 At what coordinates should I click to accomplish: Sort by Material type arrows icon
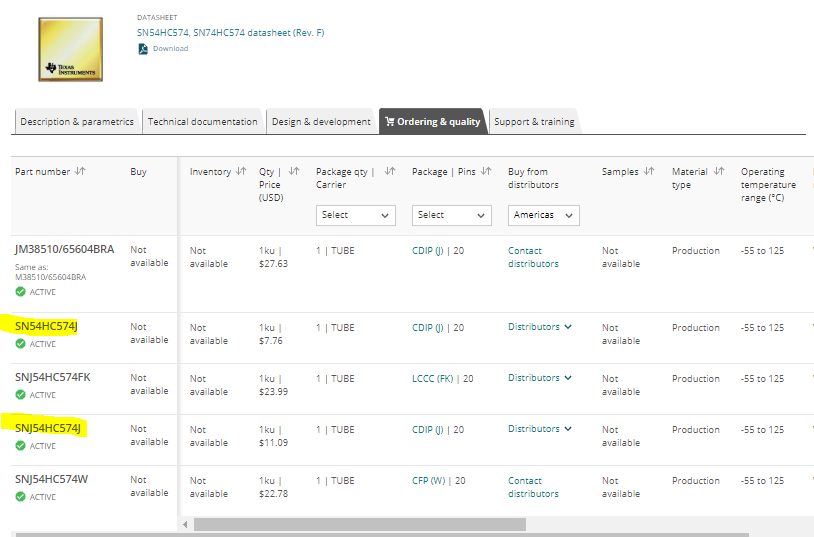tap(718, 171)
